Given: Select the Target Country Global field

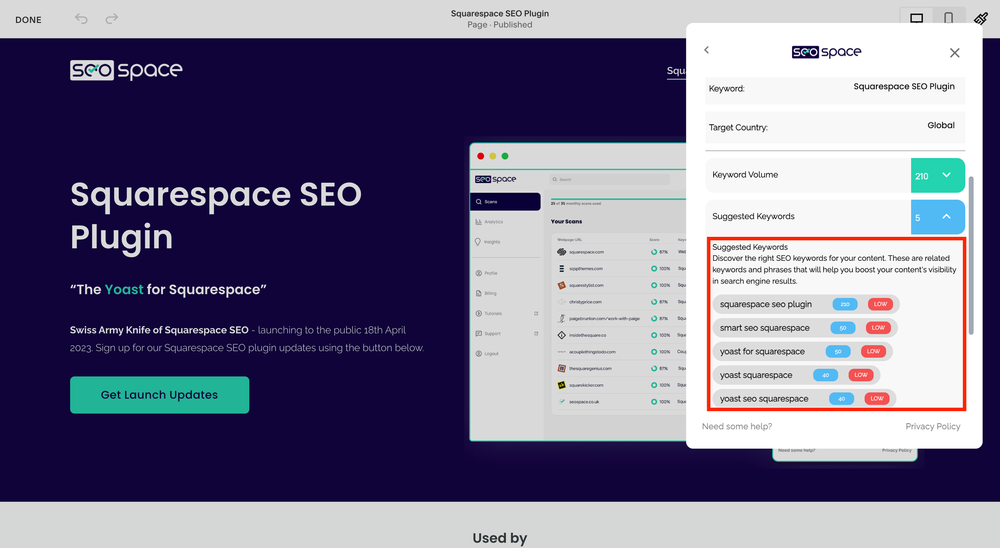Looking at the screenshot, I should (835, 127).
